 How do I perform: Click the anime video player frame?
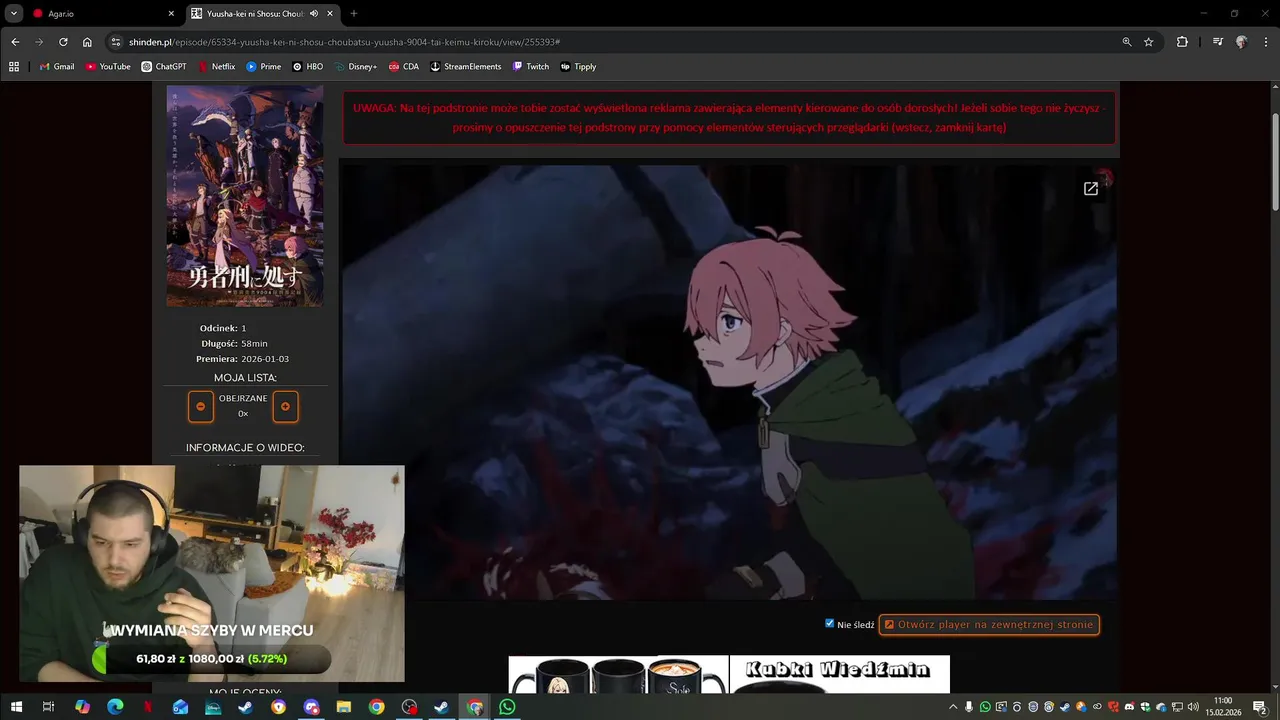click(728, 382)
